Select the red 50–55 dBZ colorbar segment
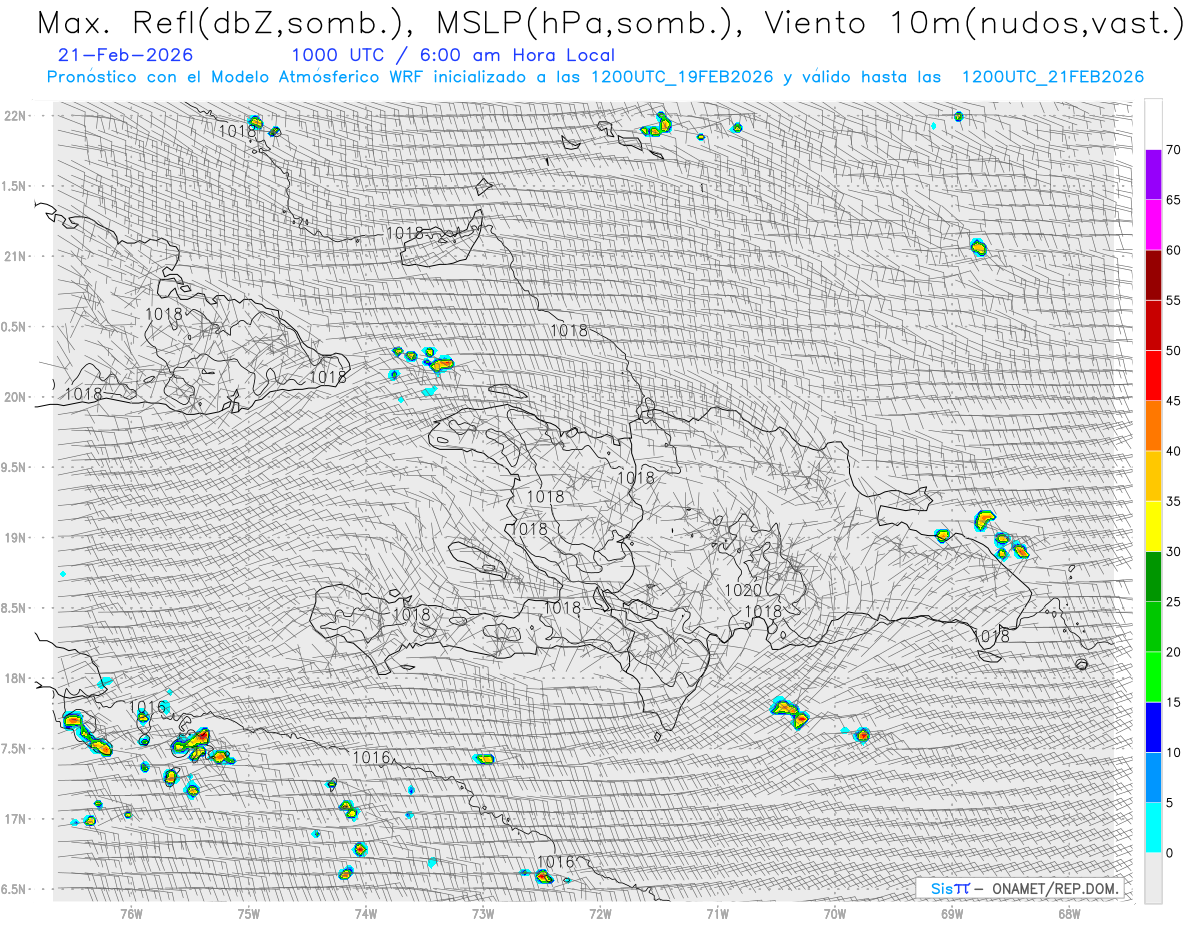The height and width of the screenshot is (927, 1200). [x=1153, y=325]
